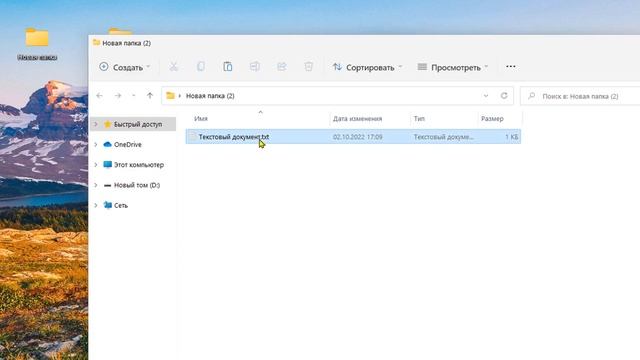
Task: Click the window title folder icon
Action: [96, 42]
